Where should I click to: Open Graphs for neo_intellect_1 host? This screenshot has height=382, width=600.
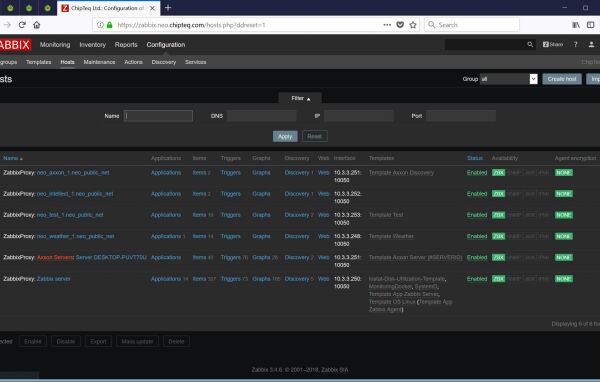(x=261, y=194)
